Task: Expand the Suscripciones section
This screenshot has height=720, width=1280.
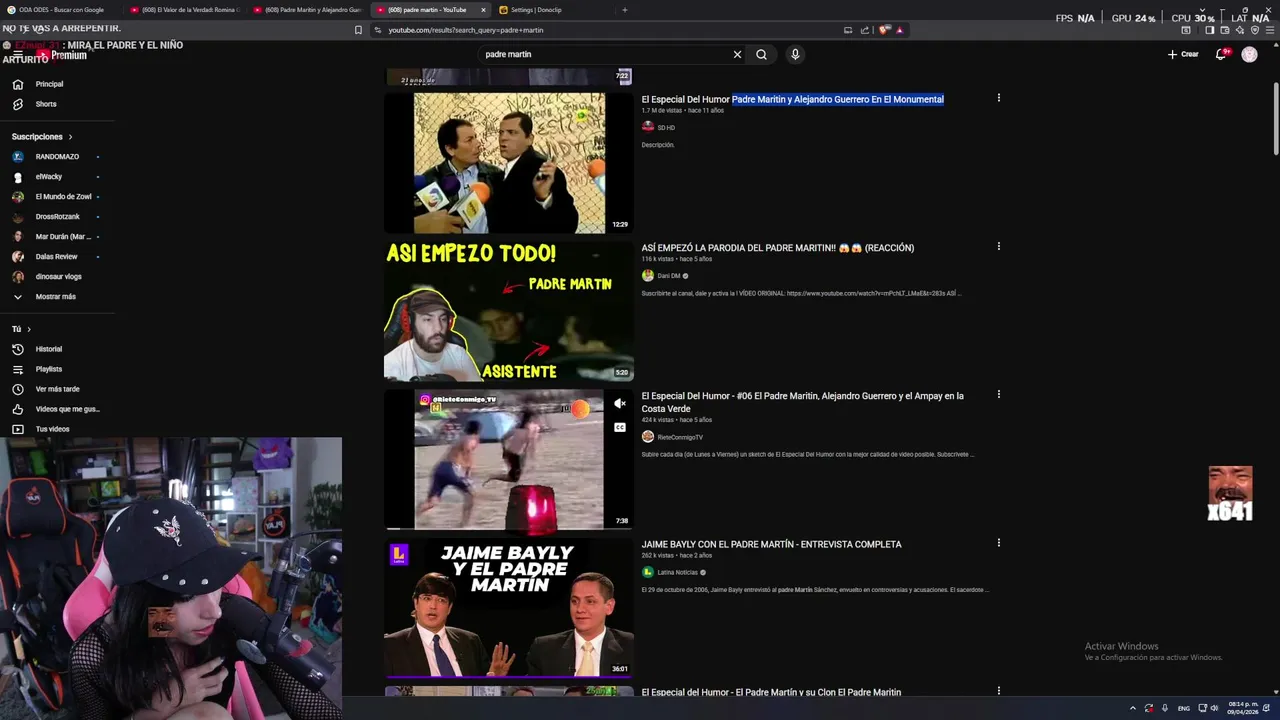Action: [x=42, y=136]
